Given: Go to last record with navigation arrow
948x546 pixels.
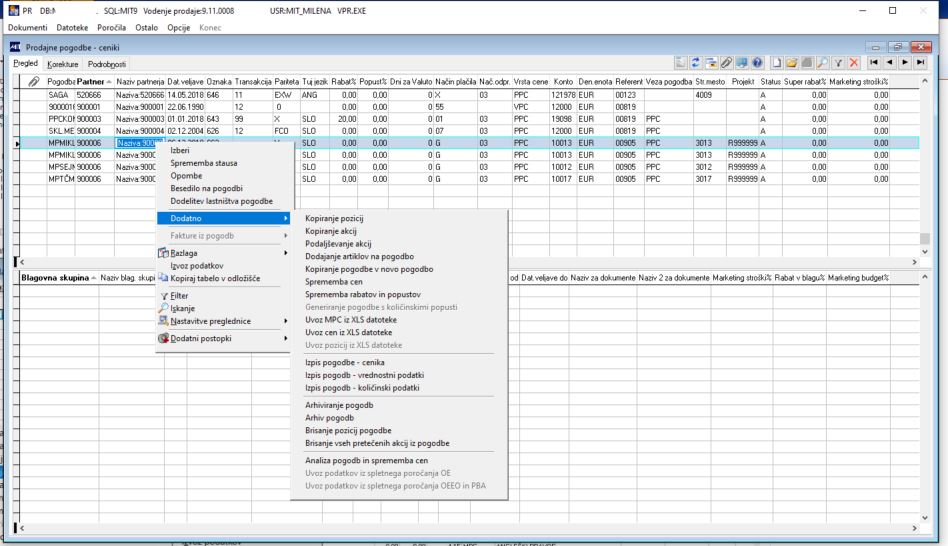Looking at the screenshot, I should (x=920, y=62).
